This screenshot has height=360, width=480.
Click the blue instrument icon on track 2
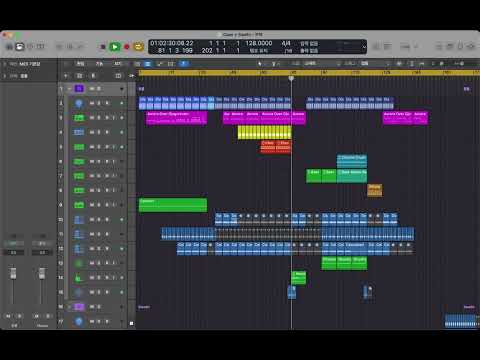pyautogui.click(x=79, y=103)
